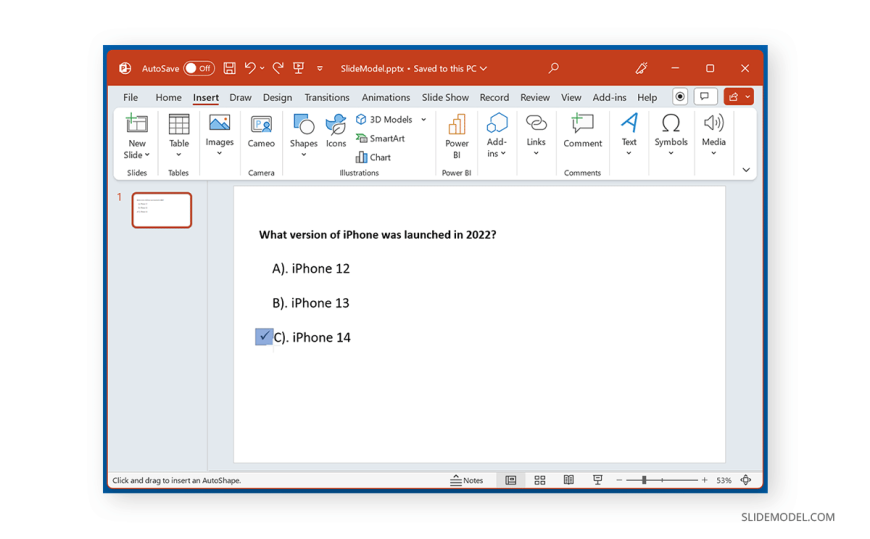Insert a Chart from the ribbon

click(x=373, y=157)
